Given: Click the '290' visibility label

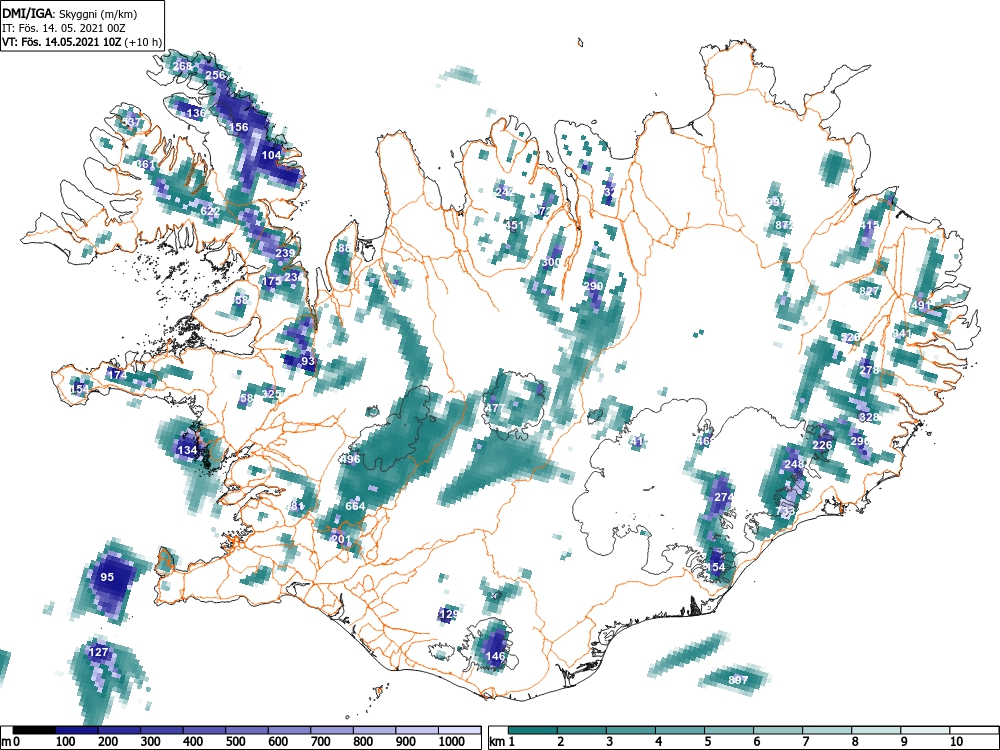Looking at the screenshot, I should click(593, 286).
